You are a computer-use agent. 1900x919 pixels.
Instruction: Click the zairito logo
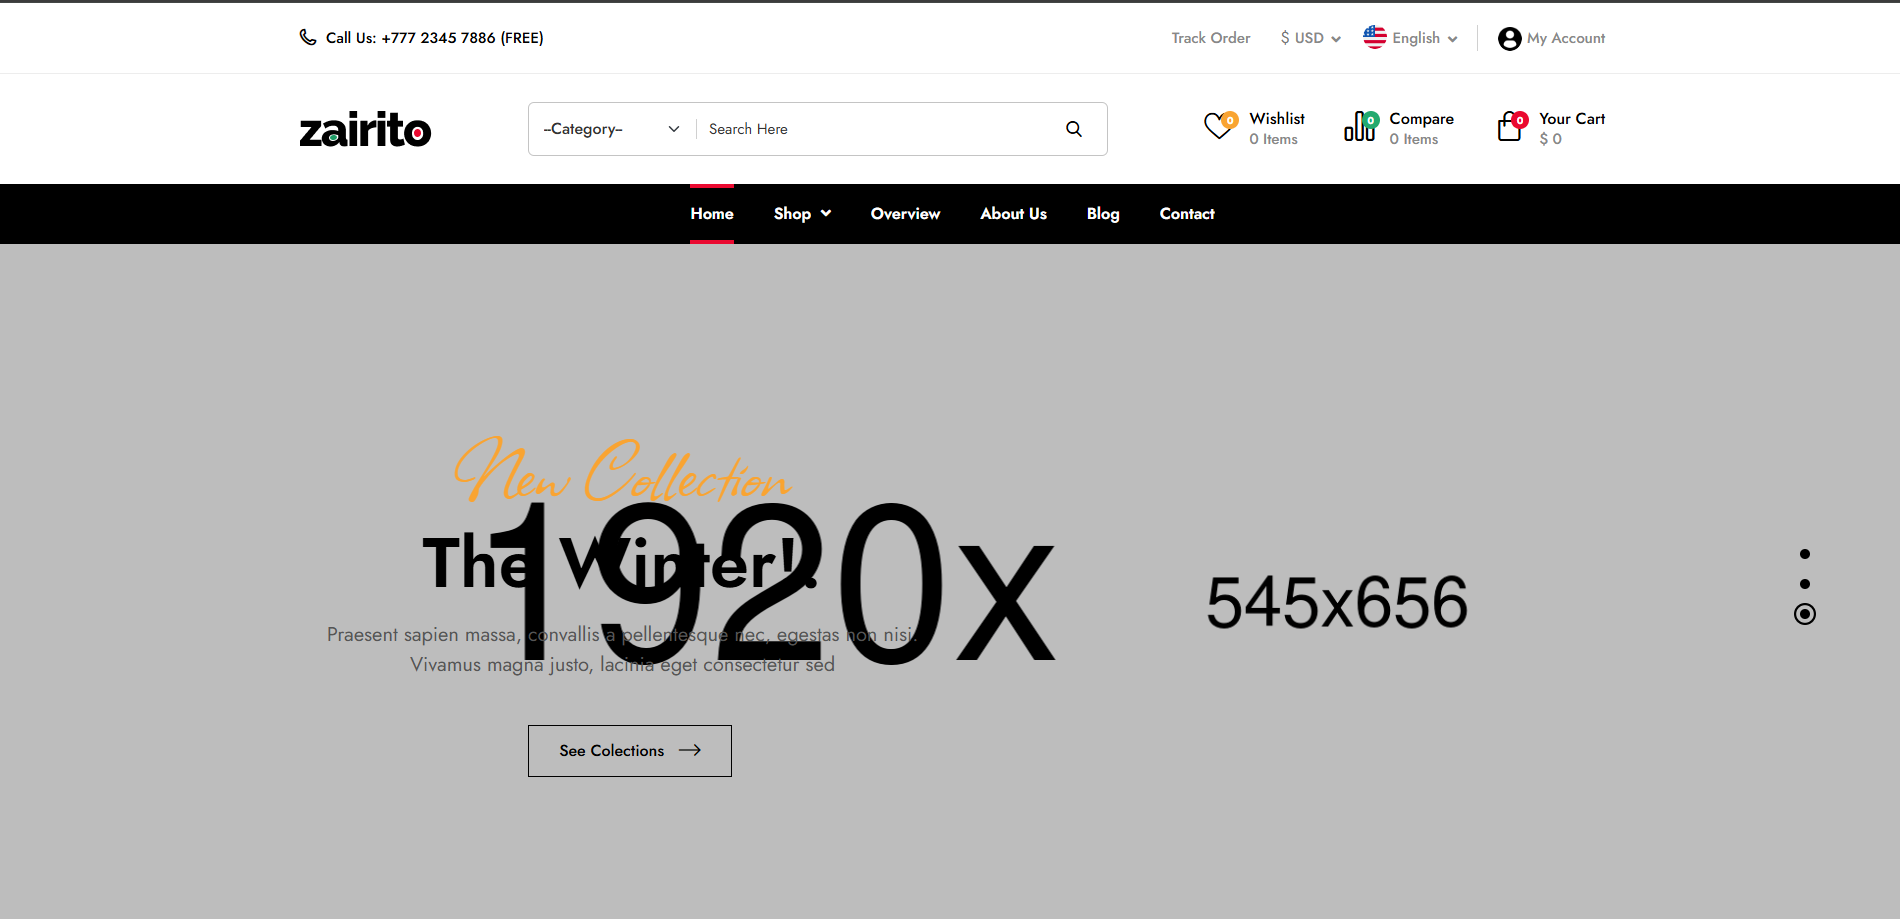(365, 130)
